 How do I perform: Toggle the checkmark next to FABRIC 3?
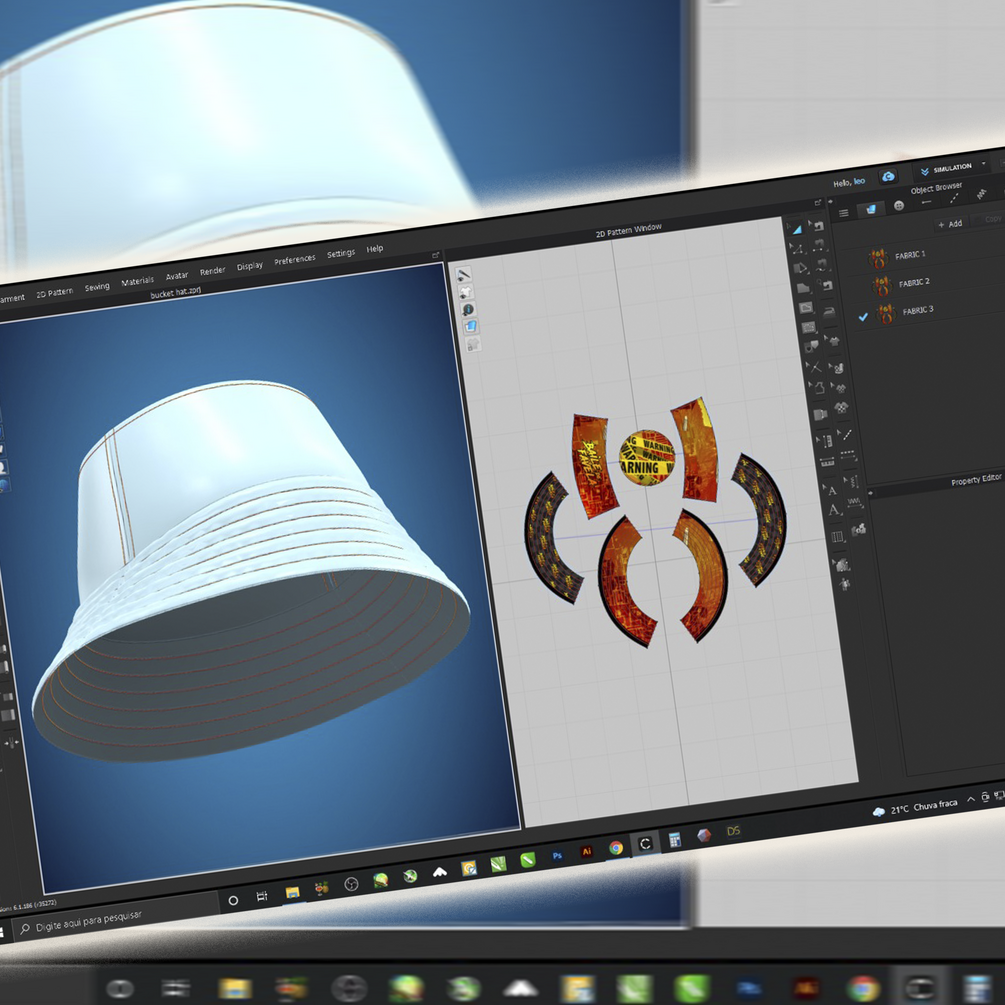point(863,317)
